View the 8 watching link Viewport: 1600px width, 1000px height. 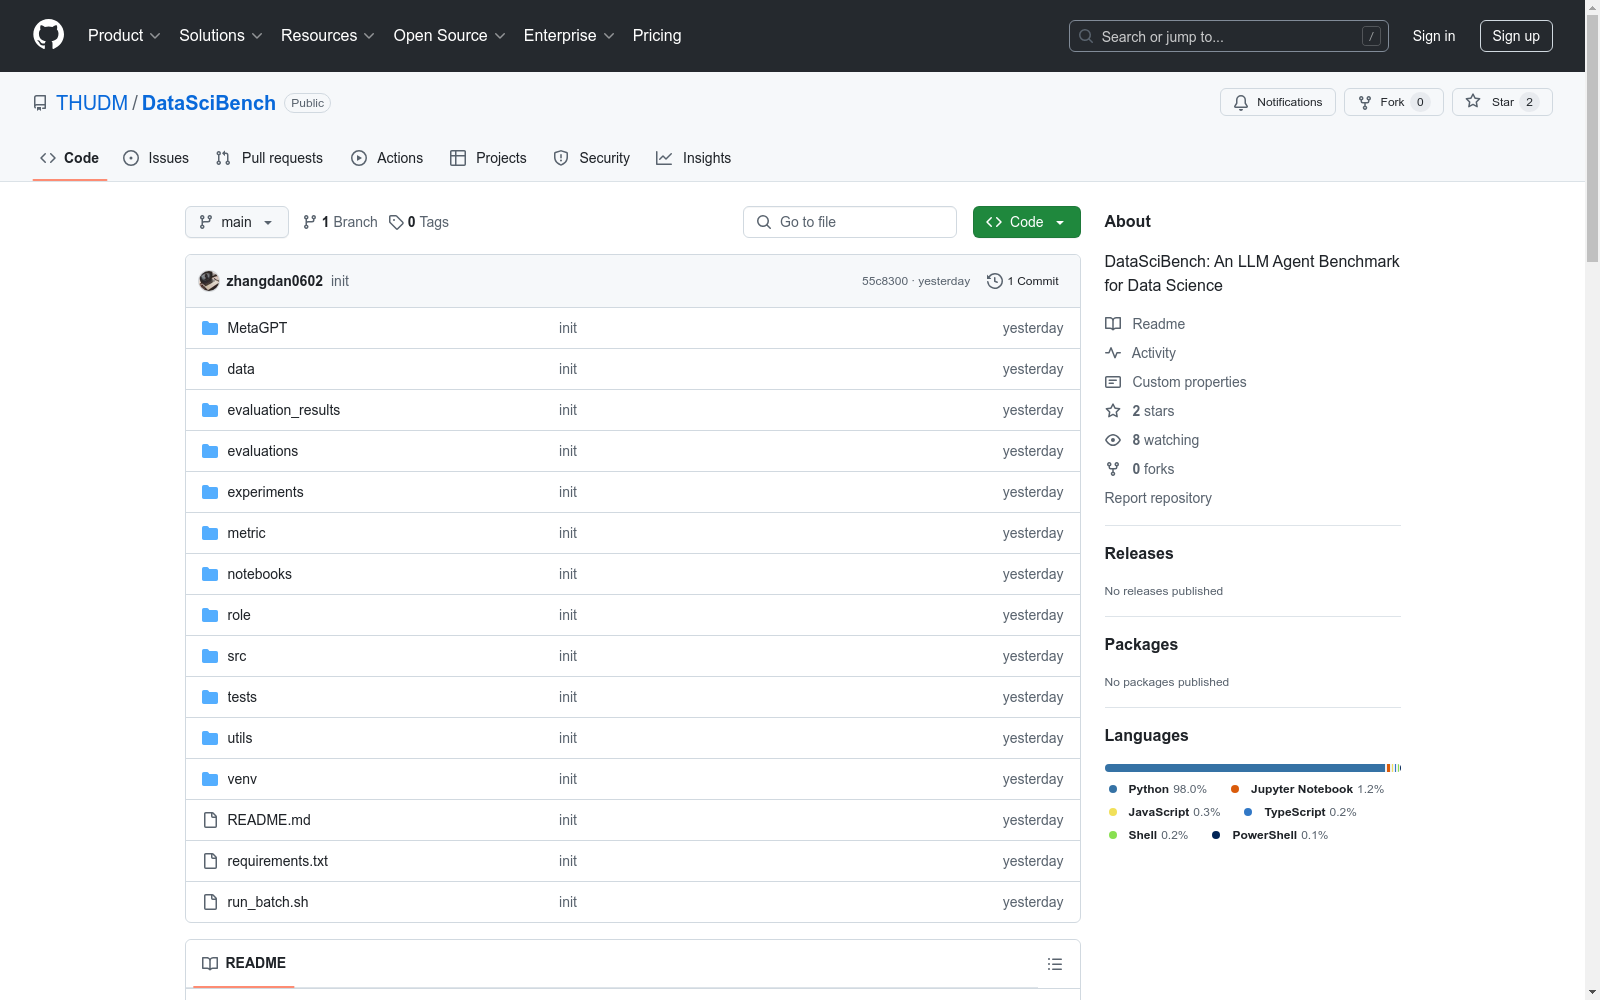[1152, 440]
